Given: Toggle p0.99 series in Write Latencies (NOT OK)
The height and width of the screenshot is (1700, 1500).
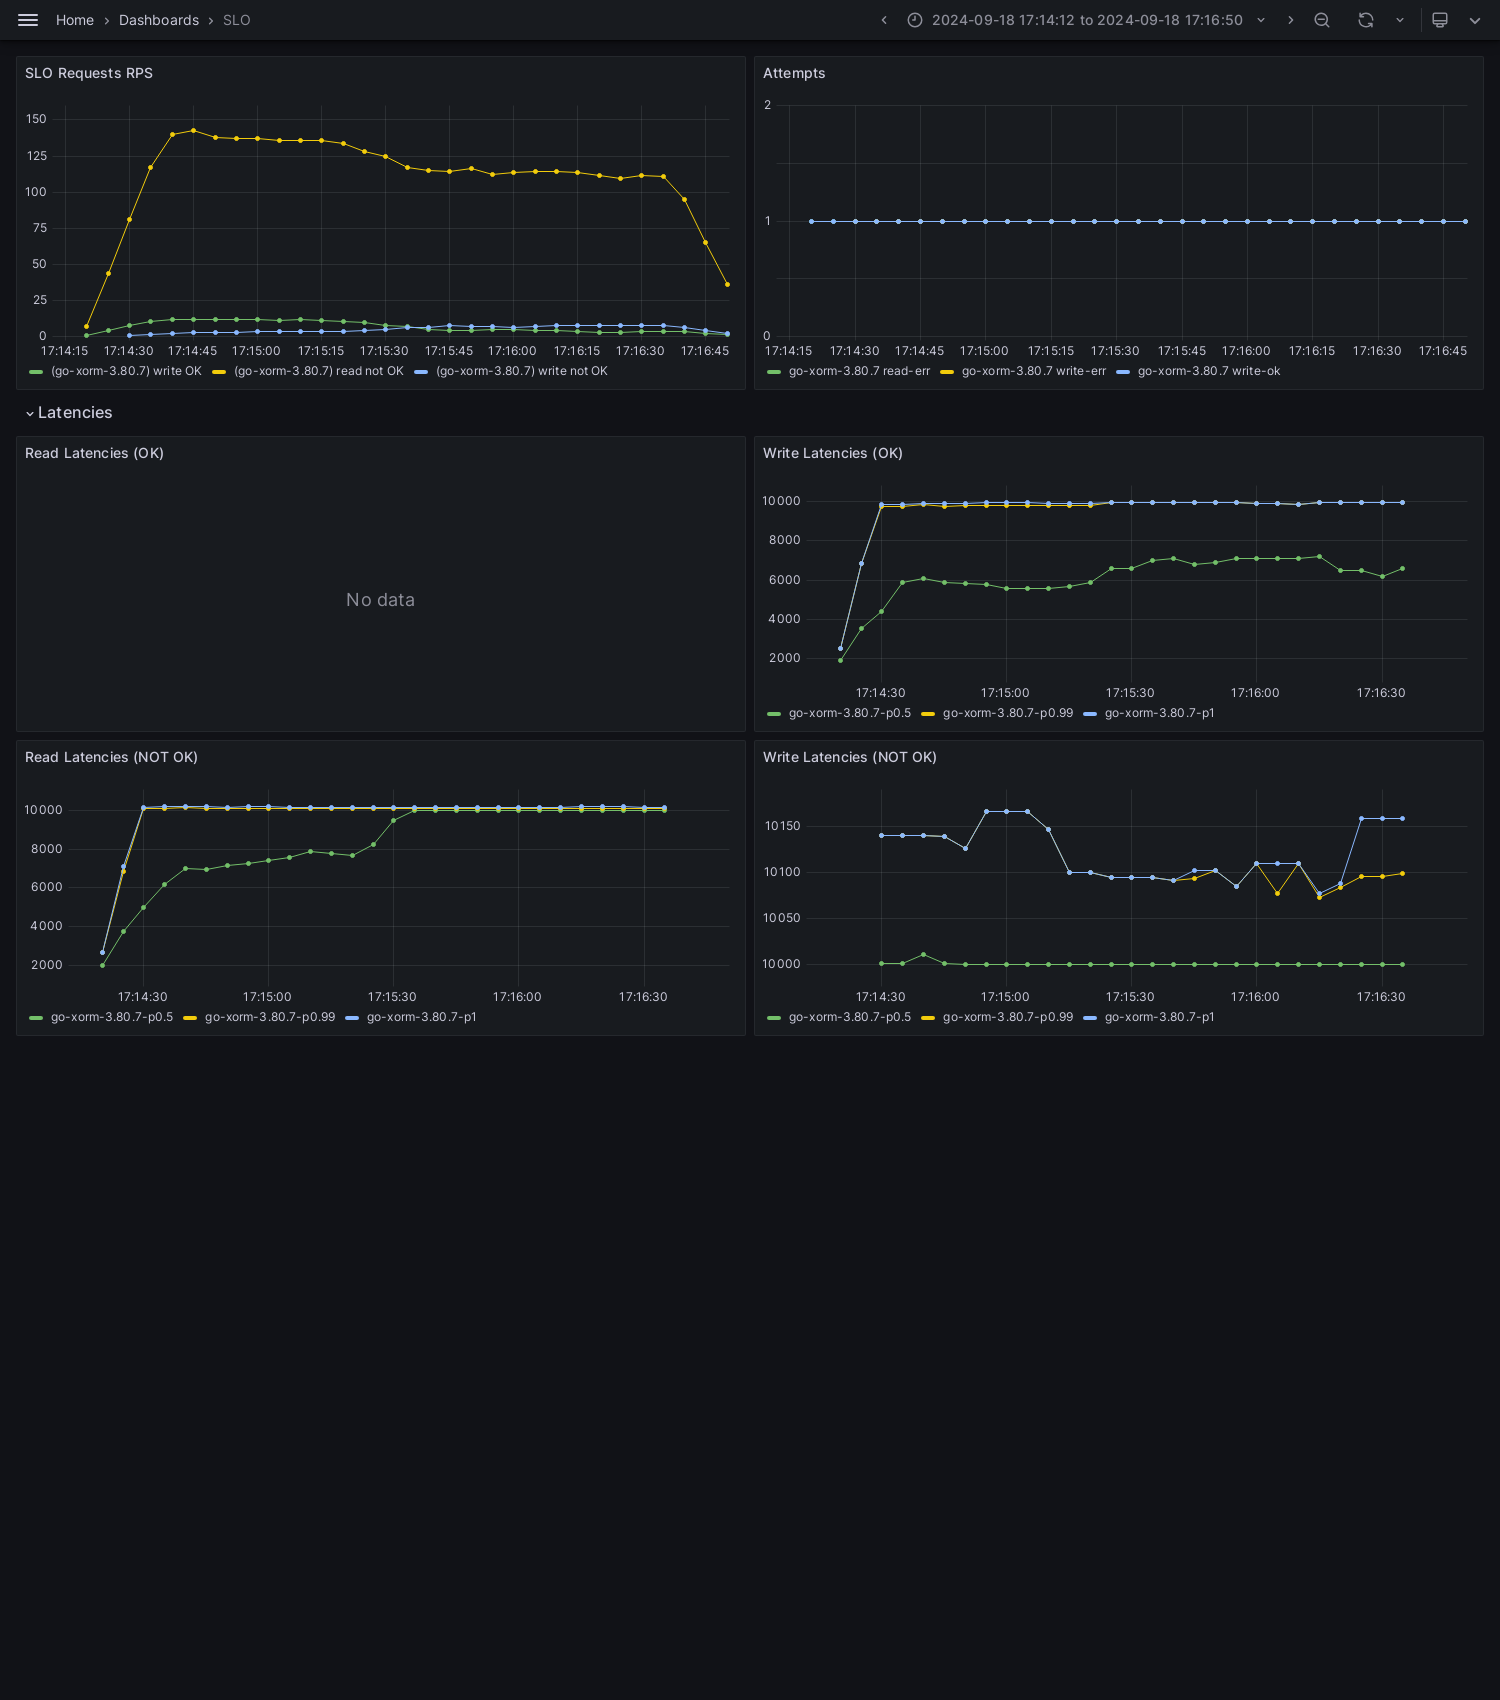Looking at the screenshot, I should tap(1008, 1017).
